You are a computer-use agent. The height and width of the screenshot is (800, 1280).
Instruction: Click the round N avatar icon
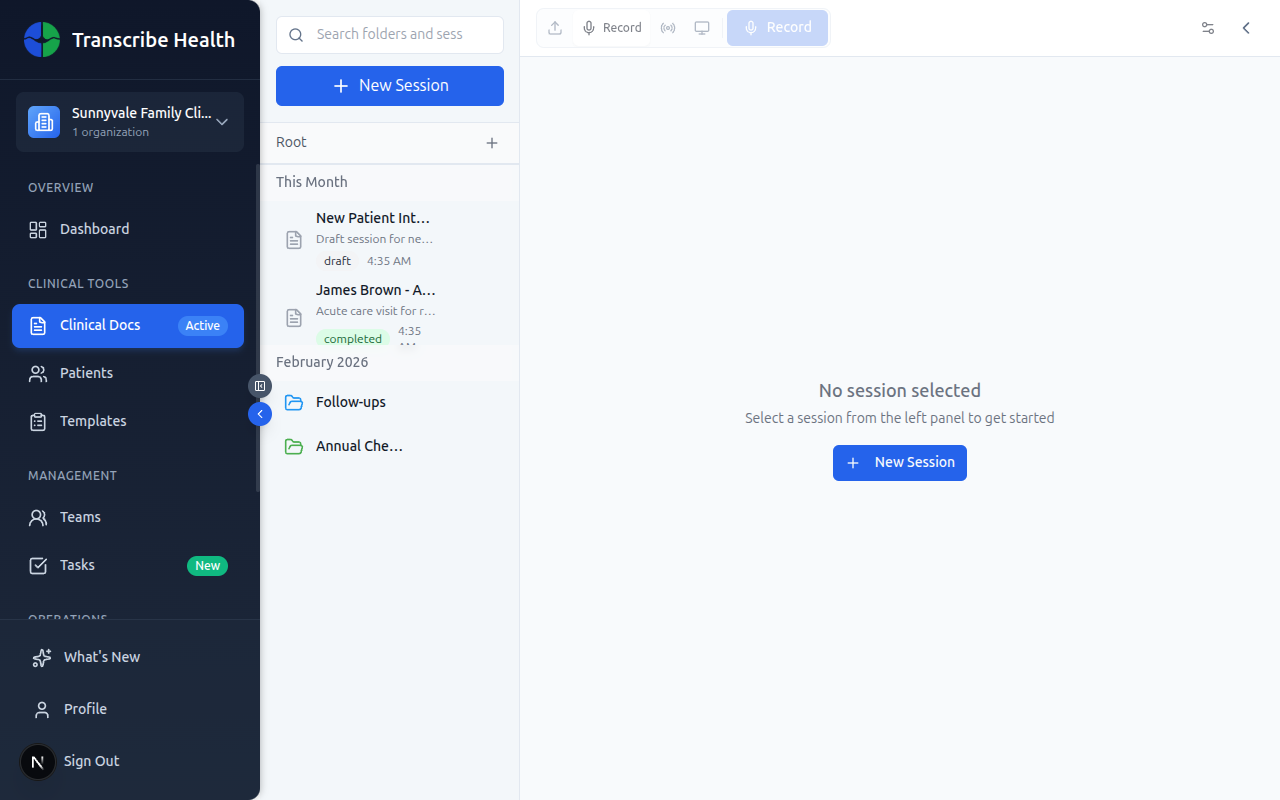38,762
